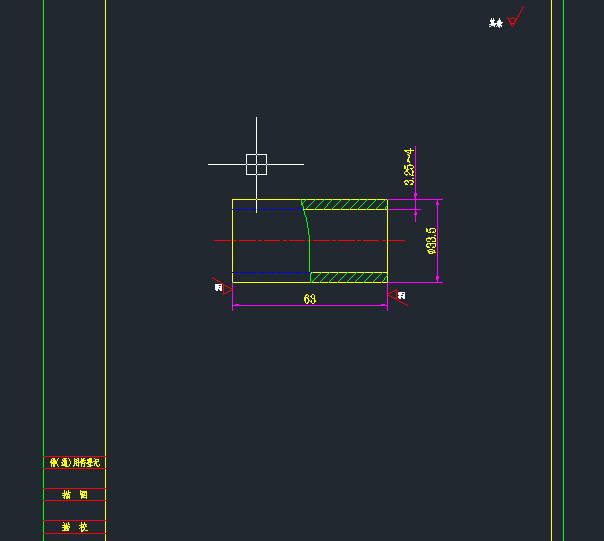Click the white 其余 label beside finish symbol

pyautogui.click(x=496, y=23)
